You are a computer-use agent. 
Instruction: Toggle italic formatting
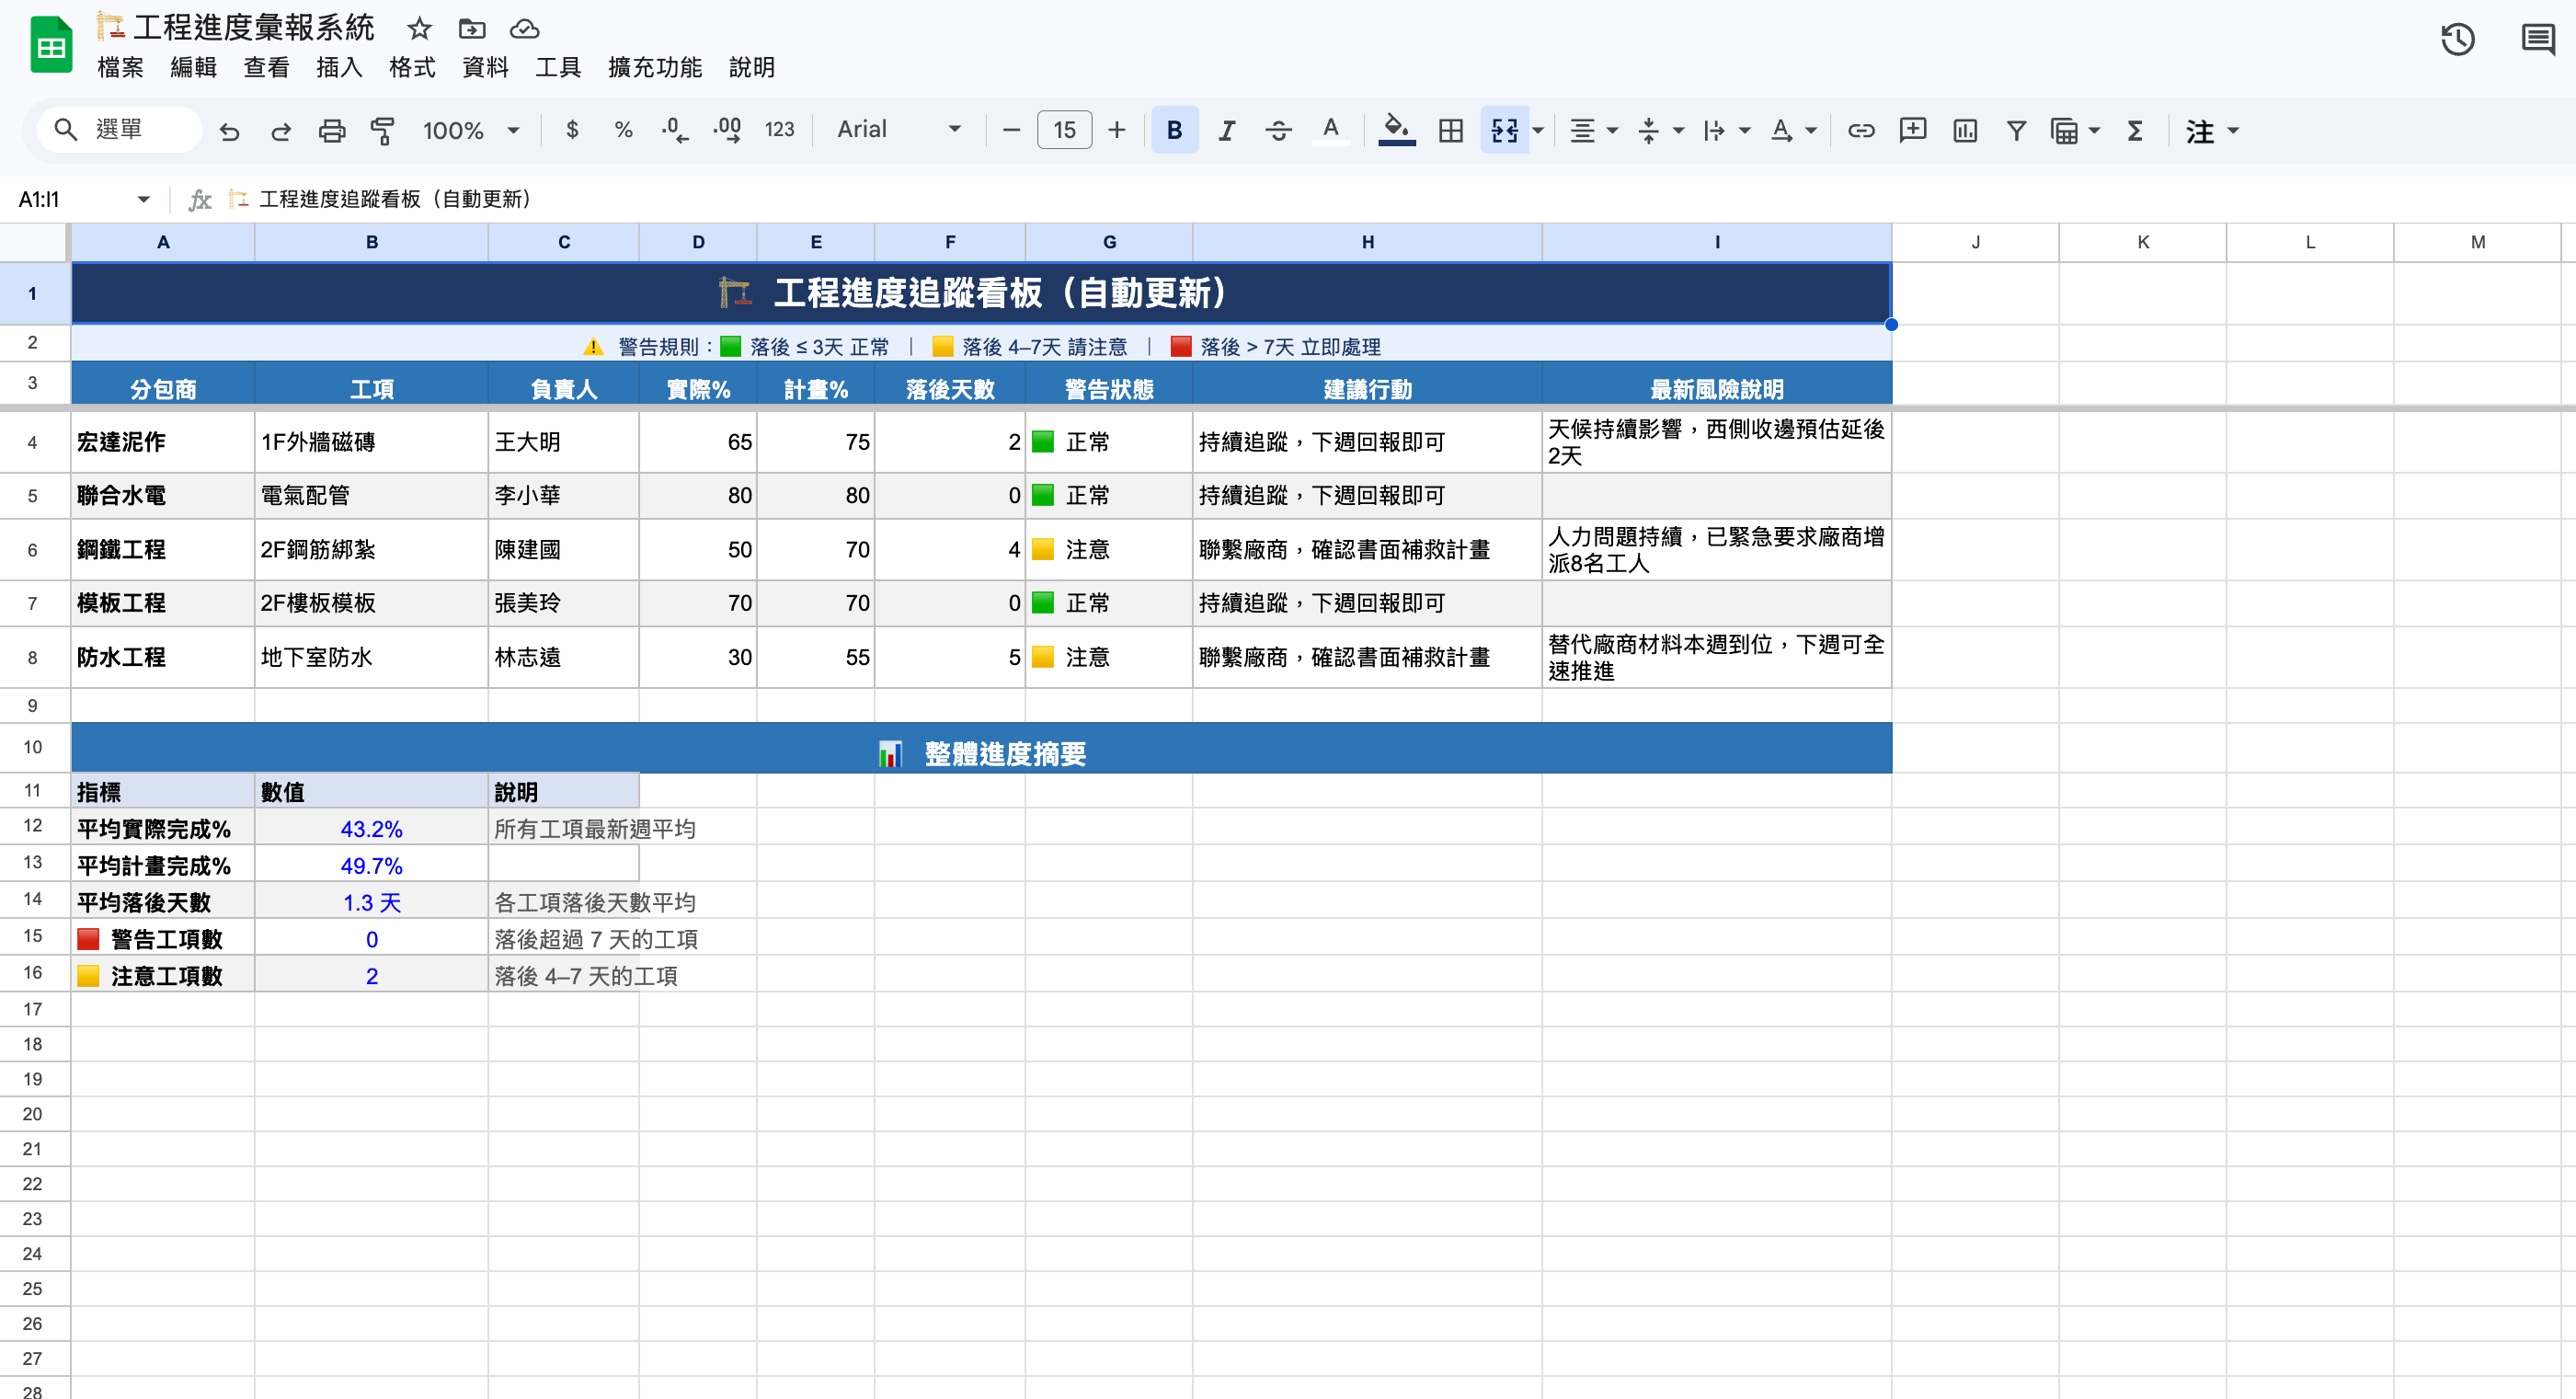coord(1226,130)
